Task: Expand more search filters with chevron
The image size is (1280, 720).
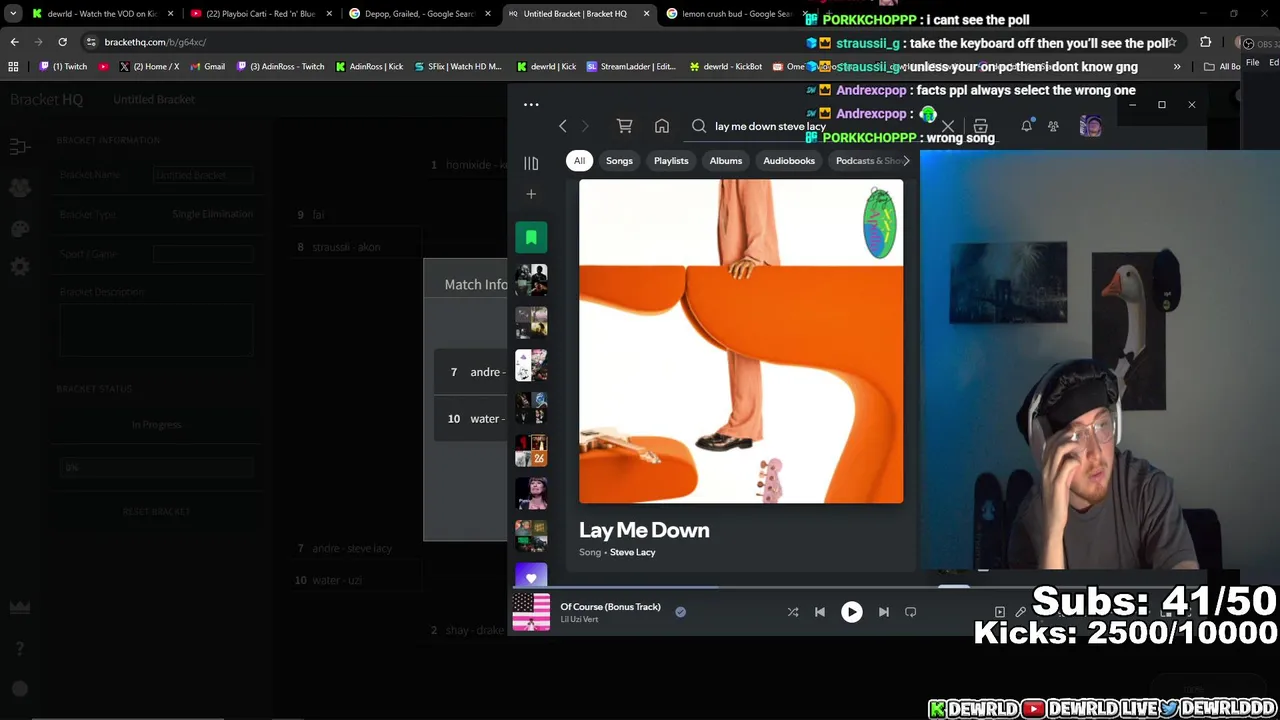Action: click(906, 160)
